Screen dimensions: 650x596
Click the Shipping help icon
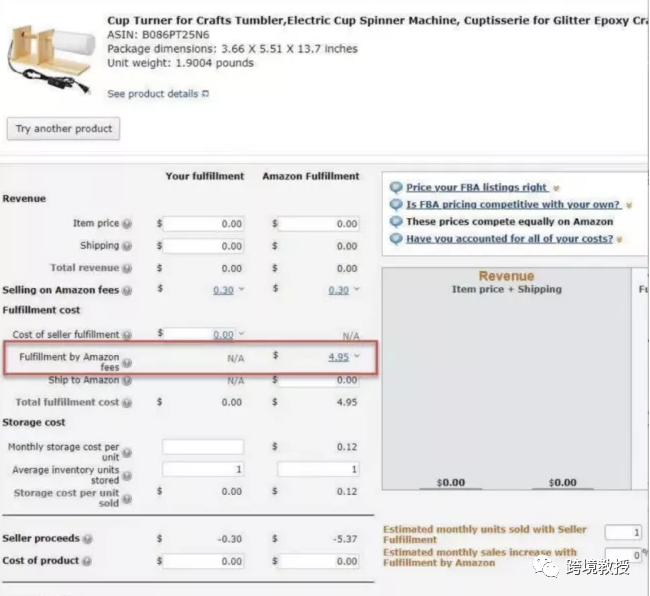coord(127,246)
